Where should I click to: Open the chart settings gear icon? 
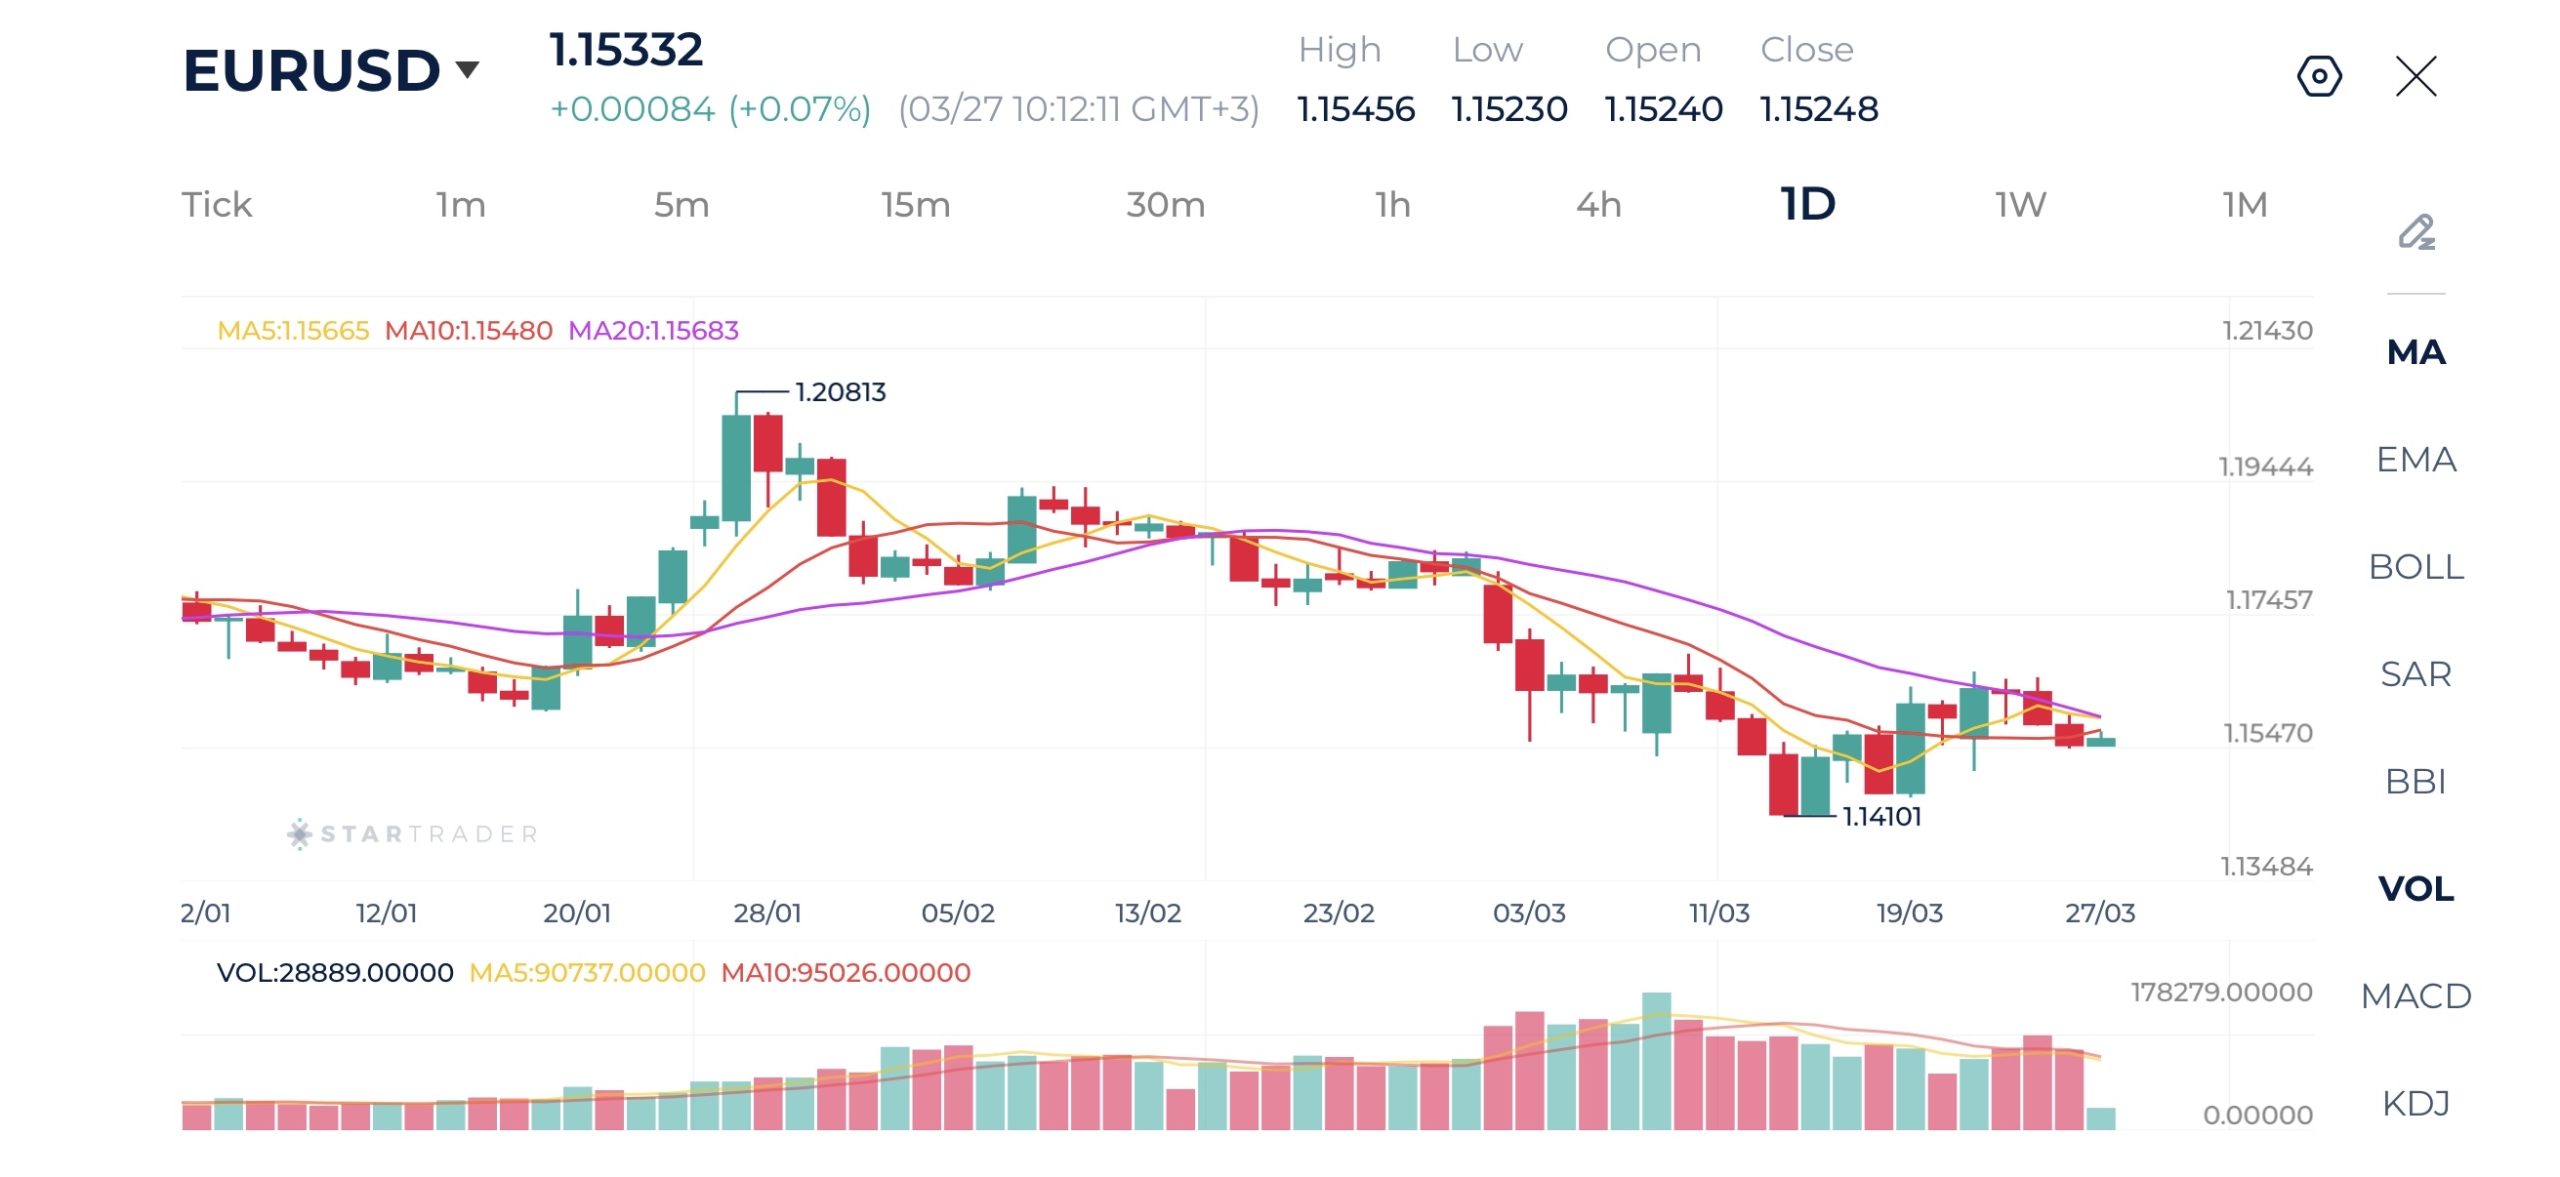click(2320, 75)
